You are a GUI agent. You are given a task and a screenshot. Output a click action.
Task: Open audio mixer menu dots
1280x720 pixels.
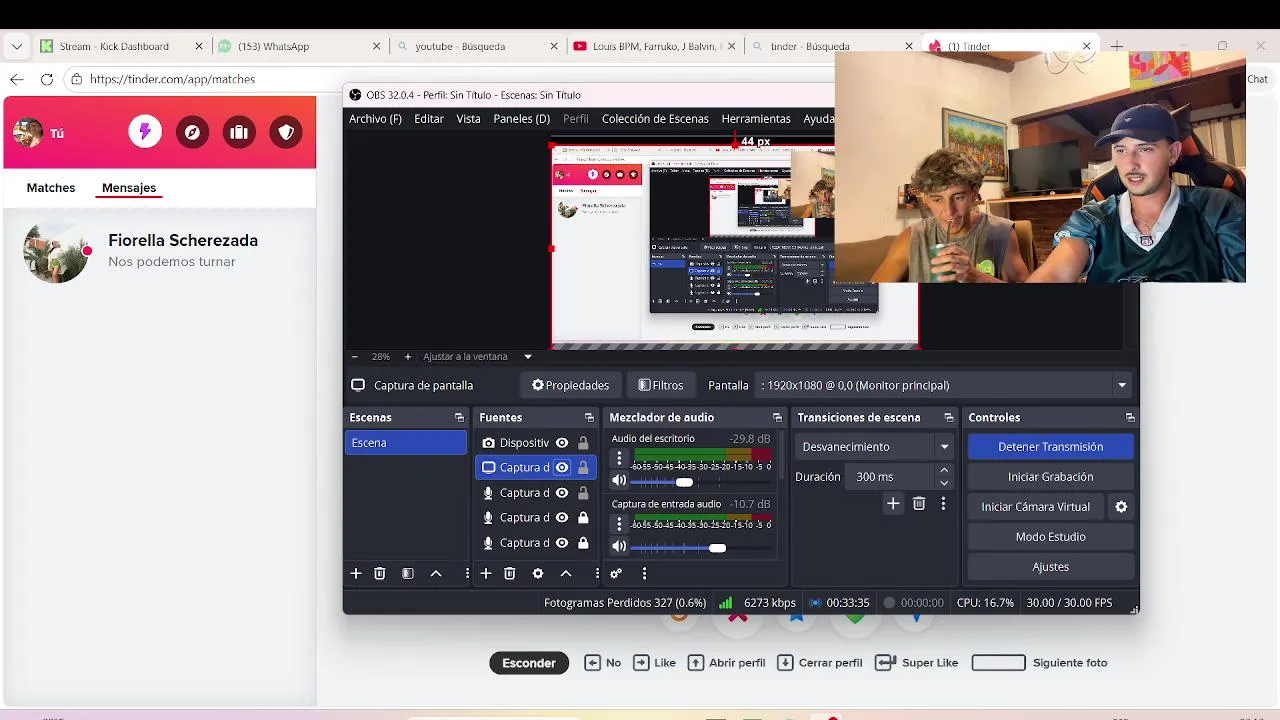(644, 573)
